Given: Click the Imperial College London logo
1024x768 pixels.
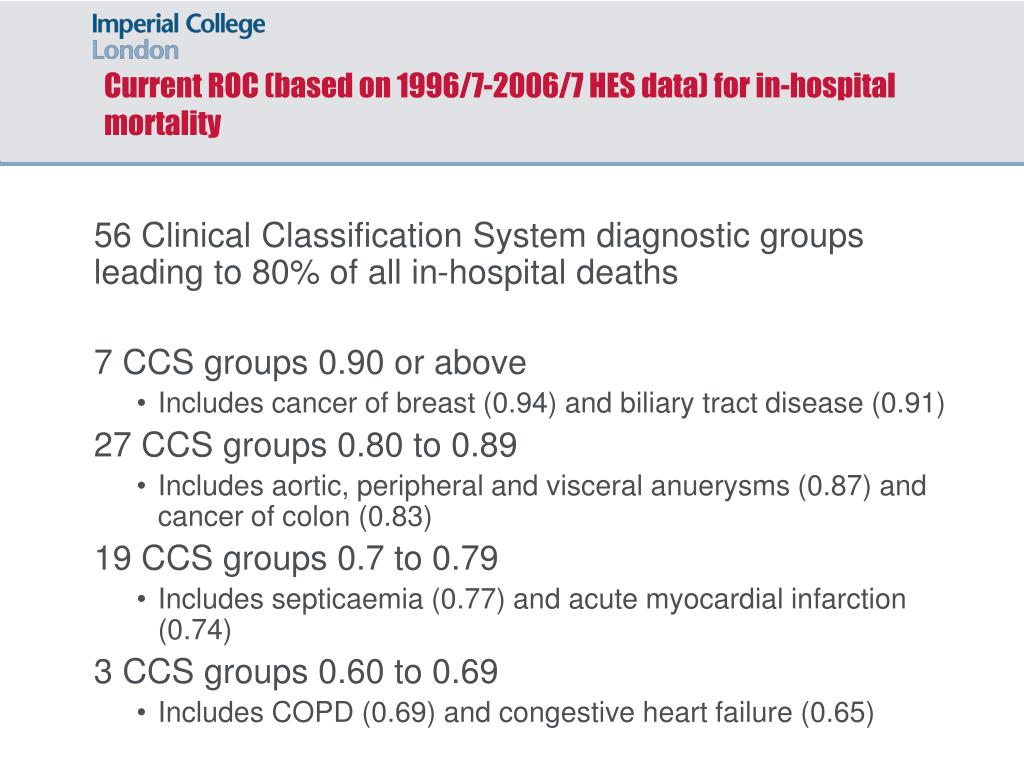Looking at the screenshot, I should click(x=178, y=37).
